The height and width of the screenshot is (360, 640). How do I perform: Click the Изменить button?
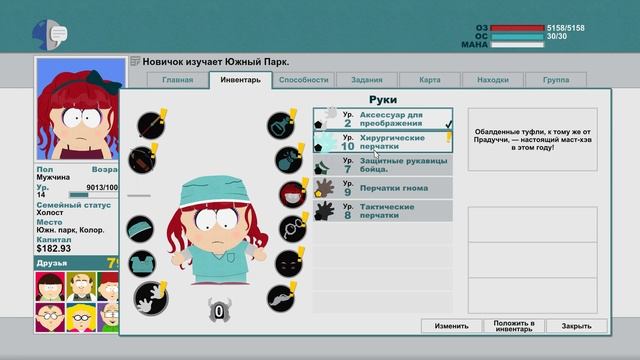pos(451,326)
